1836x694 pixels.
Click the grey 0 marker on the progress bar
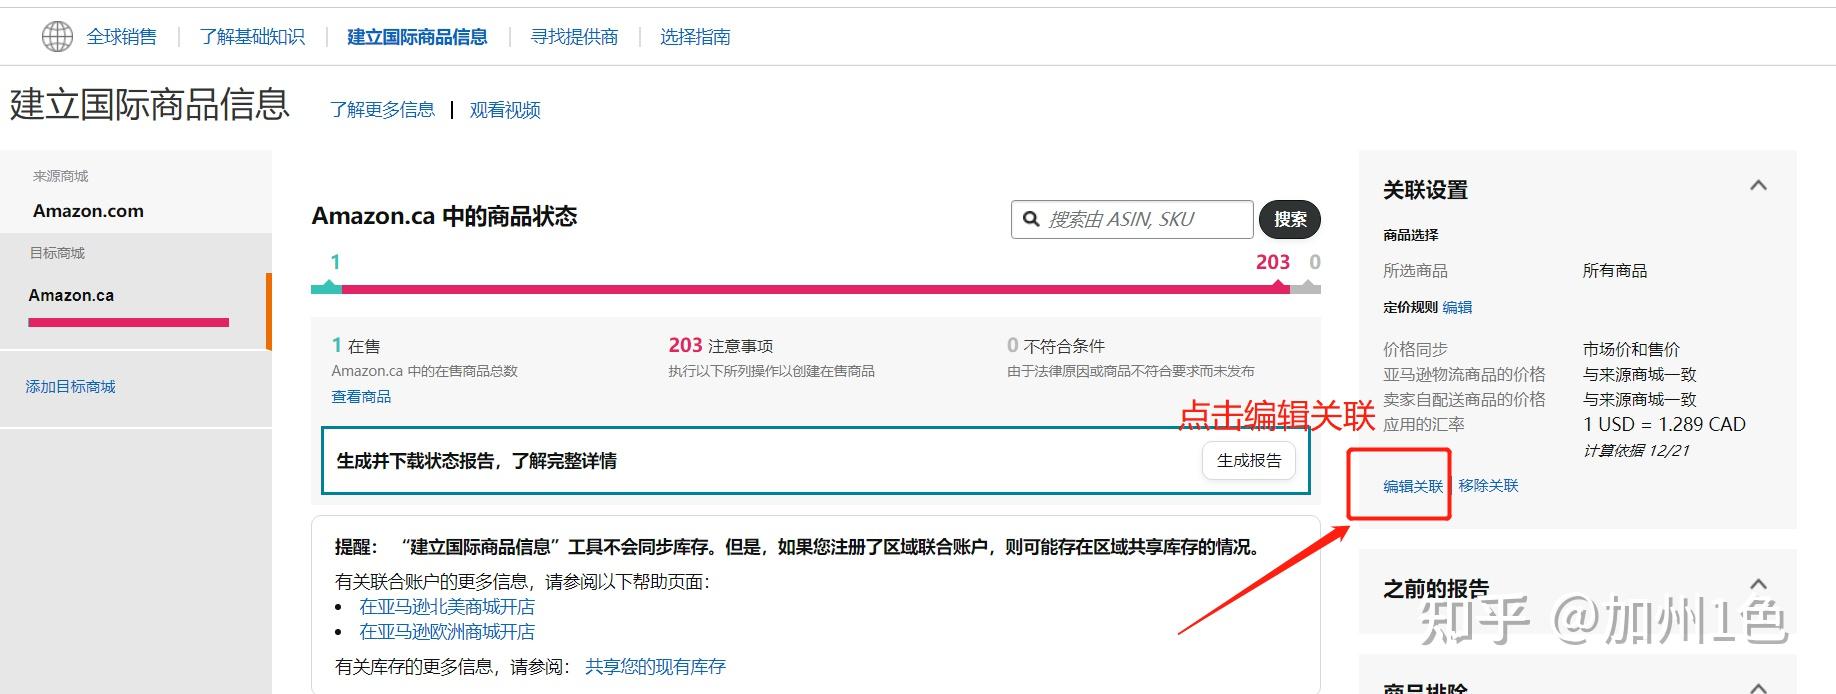coord(1306,287)
